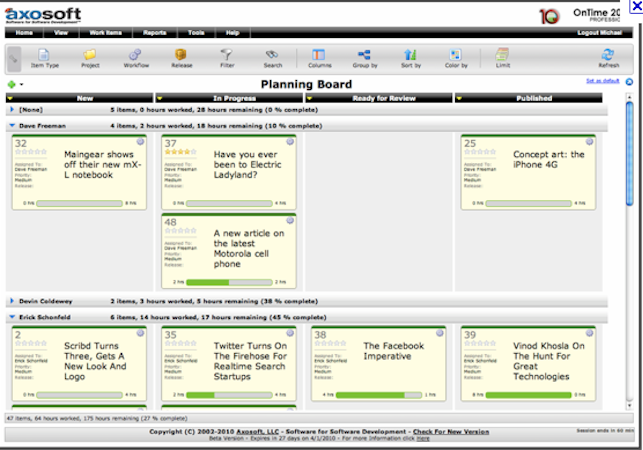Screen dimensions: 643x450
Task: Click the circle icon on card 25
Action: point(589,142)
